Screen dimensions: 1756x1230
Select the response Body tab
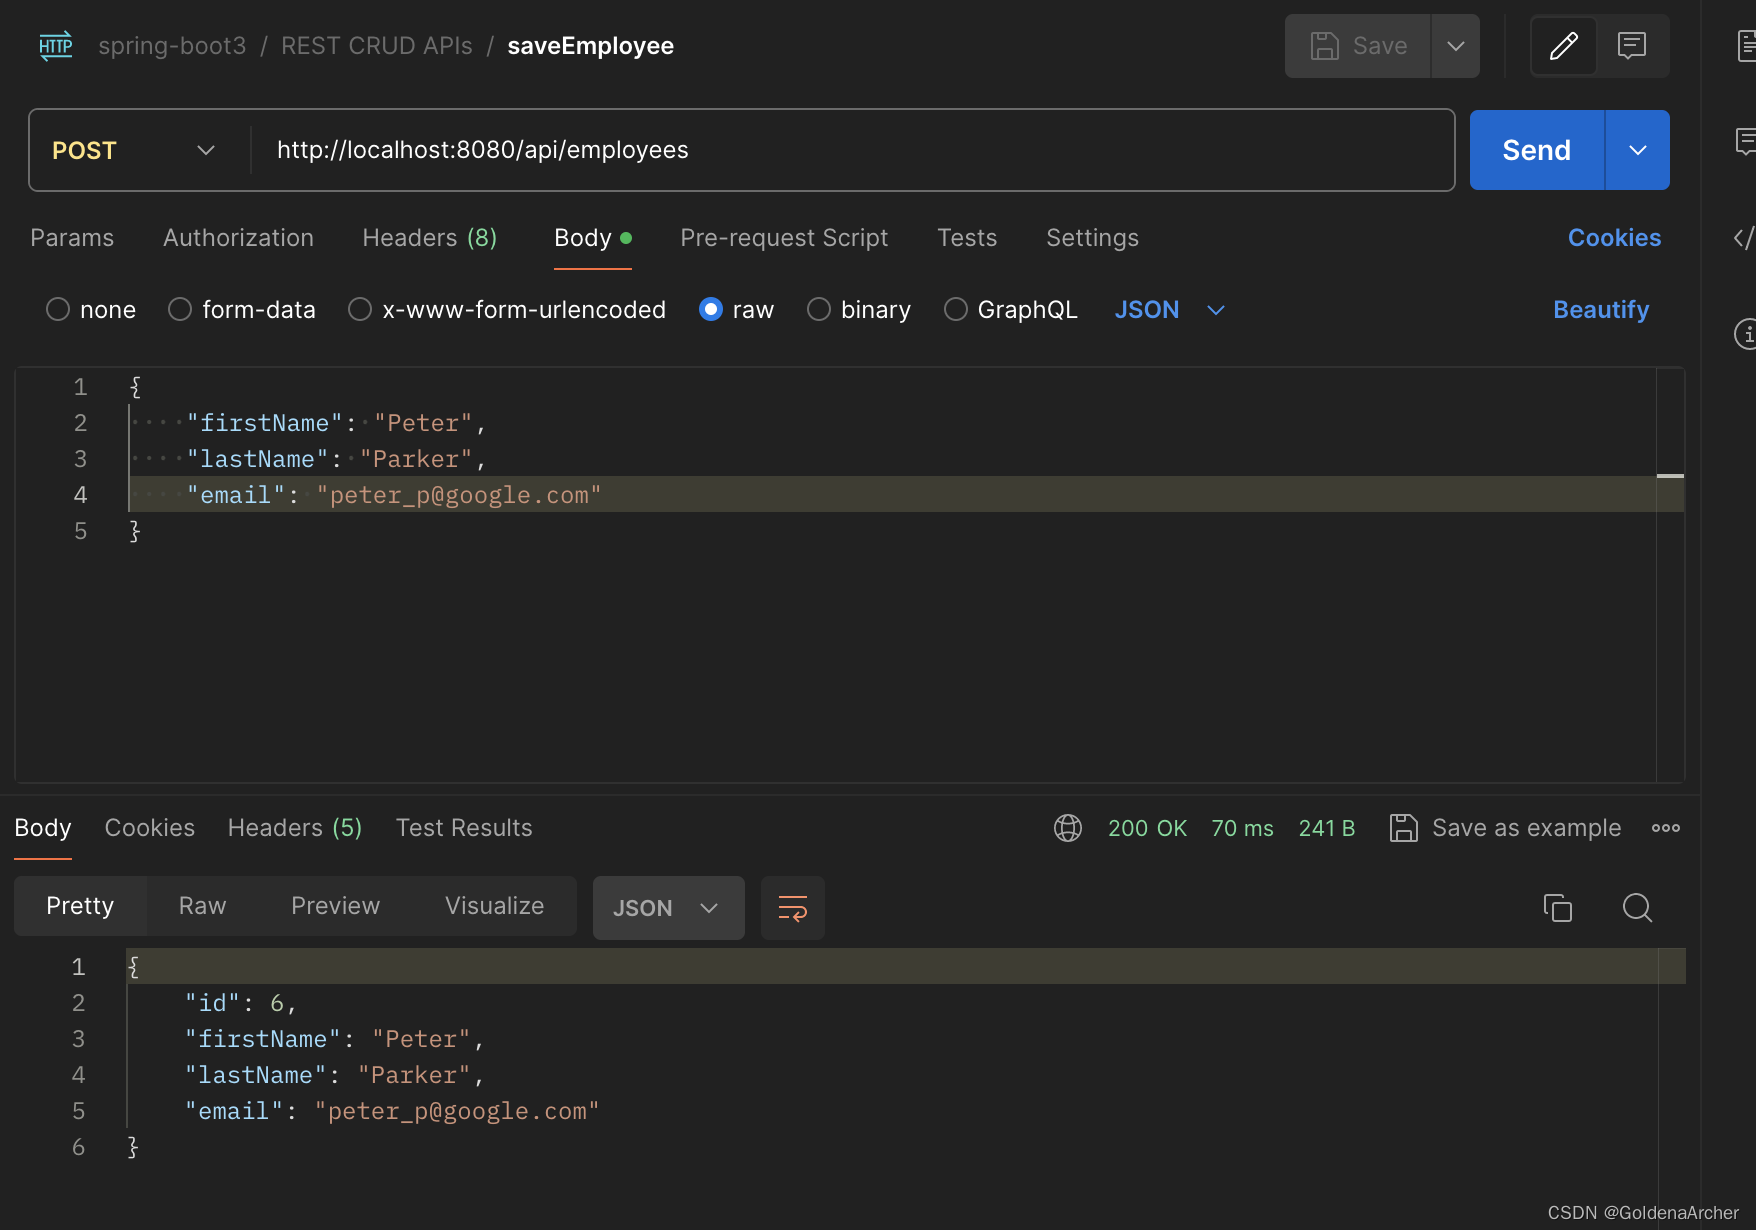point(43,828)
